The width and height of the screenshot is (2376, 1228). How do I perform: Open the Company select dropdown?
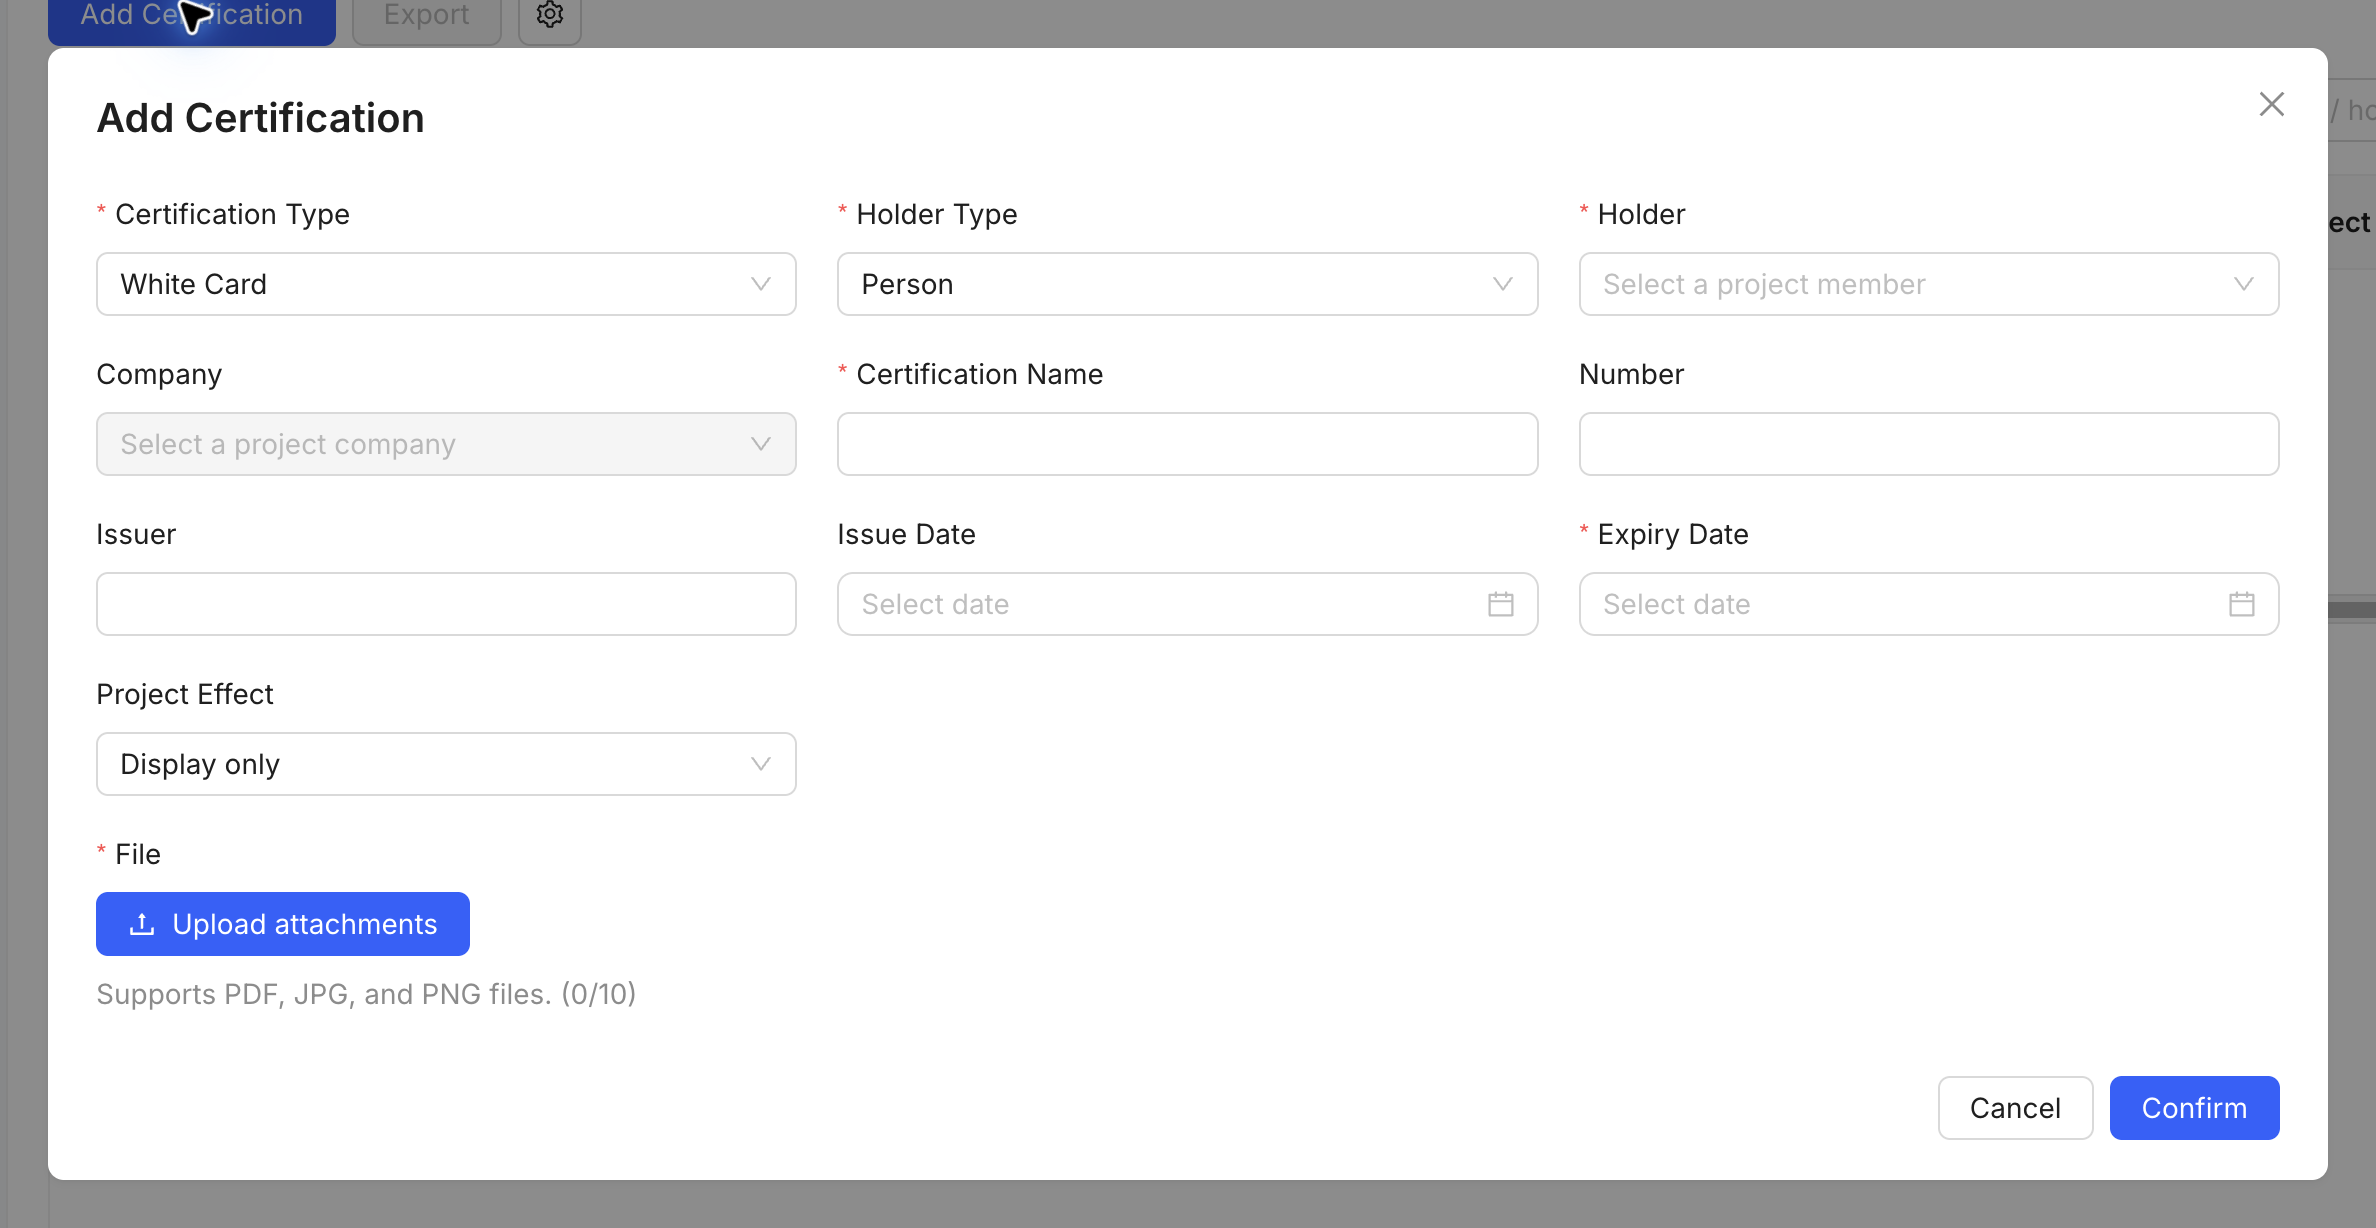[x=446, y=444]
